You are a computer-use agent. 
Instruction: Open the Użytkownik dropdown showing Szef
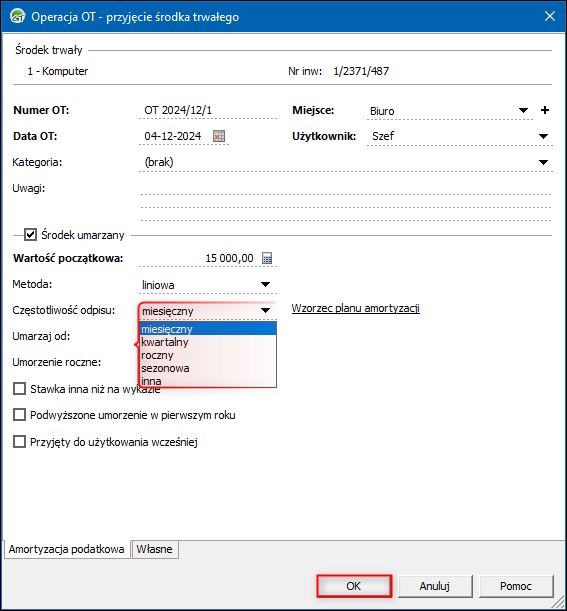(543, 136)
